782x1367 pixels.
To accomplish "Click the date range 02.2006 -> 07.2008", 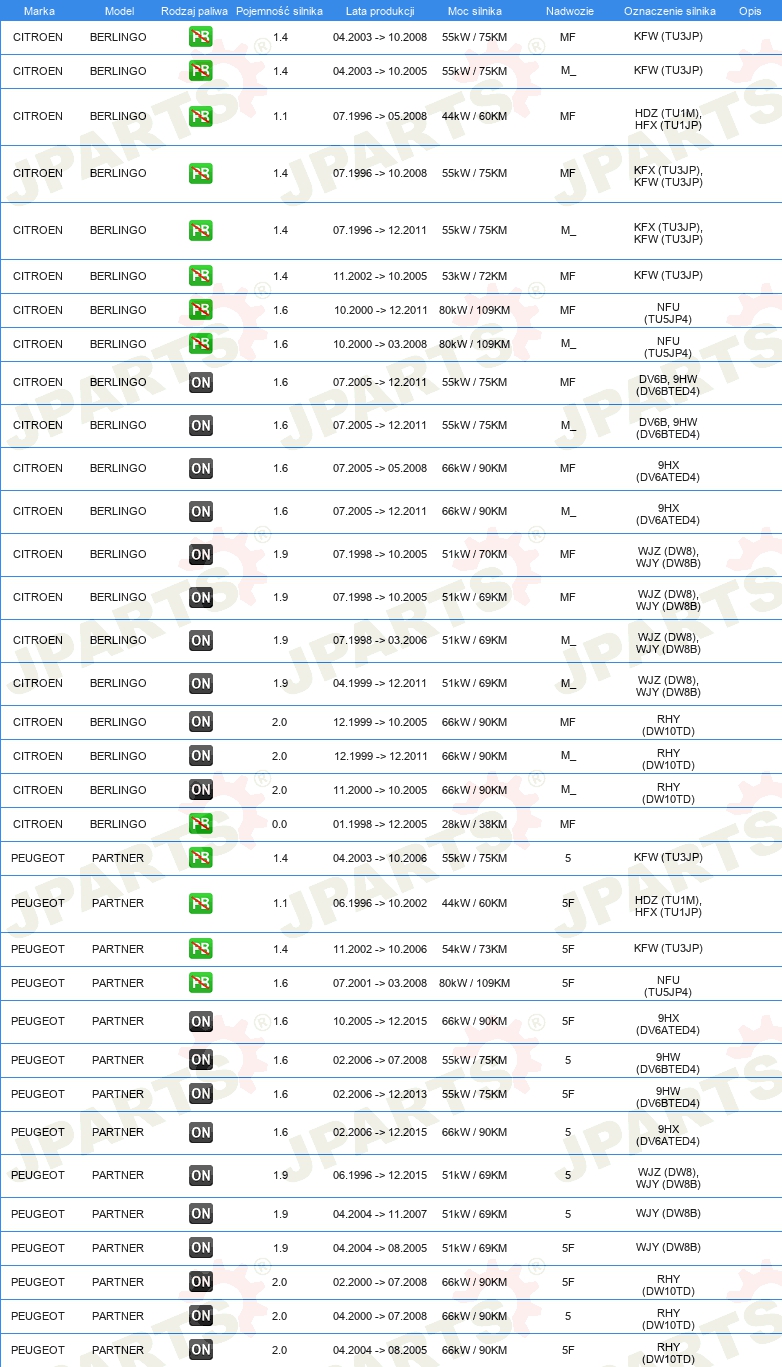I will coord(380,1060).
